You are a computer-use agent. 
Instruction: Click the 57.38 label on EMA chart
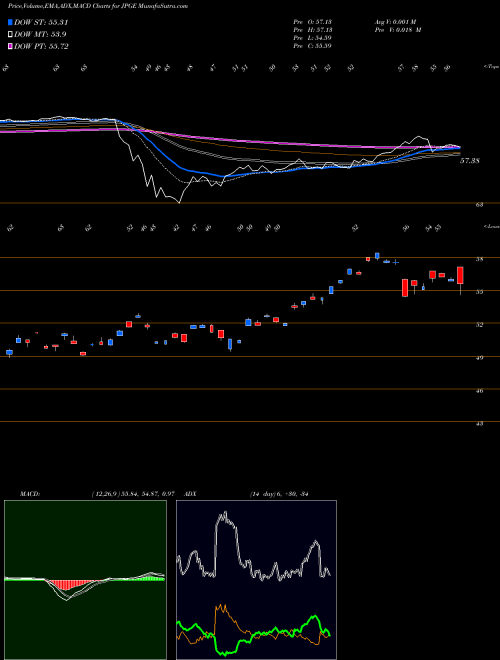click(470, 161)
